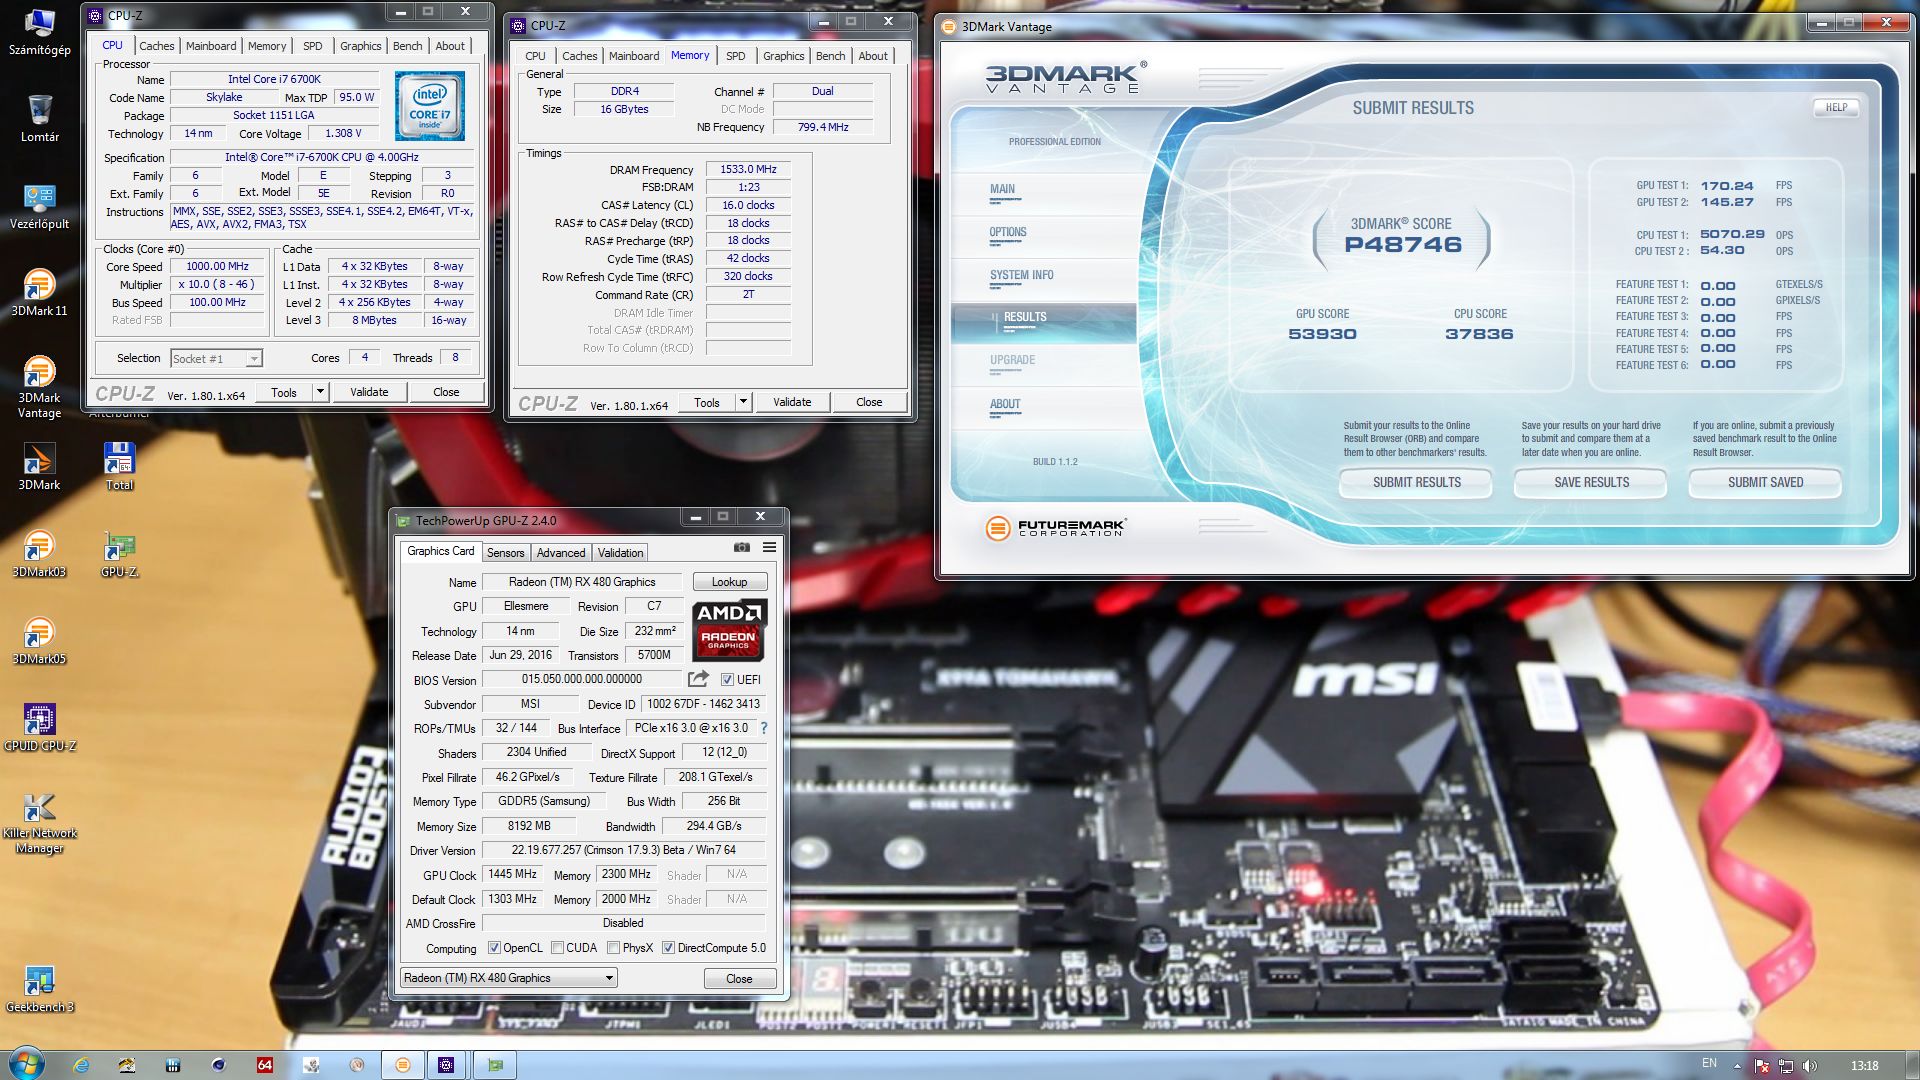Click GPU-Z screenshot camera icon
The image size is (1920, 1080).
pyautogui.click(x=741, y=547)
